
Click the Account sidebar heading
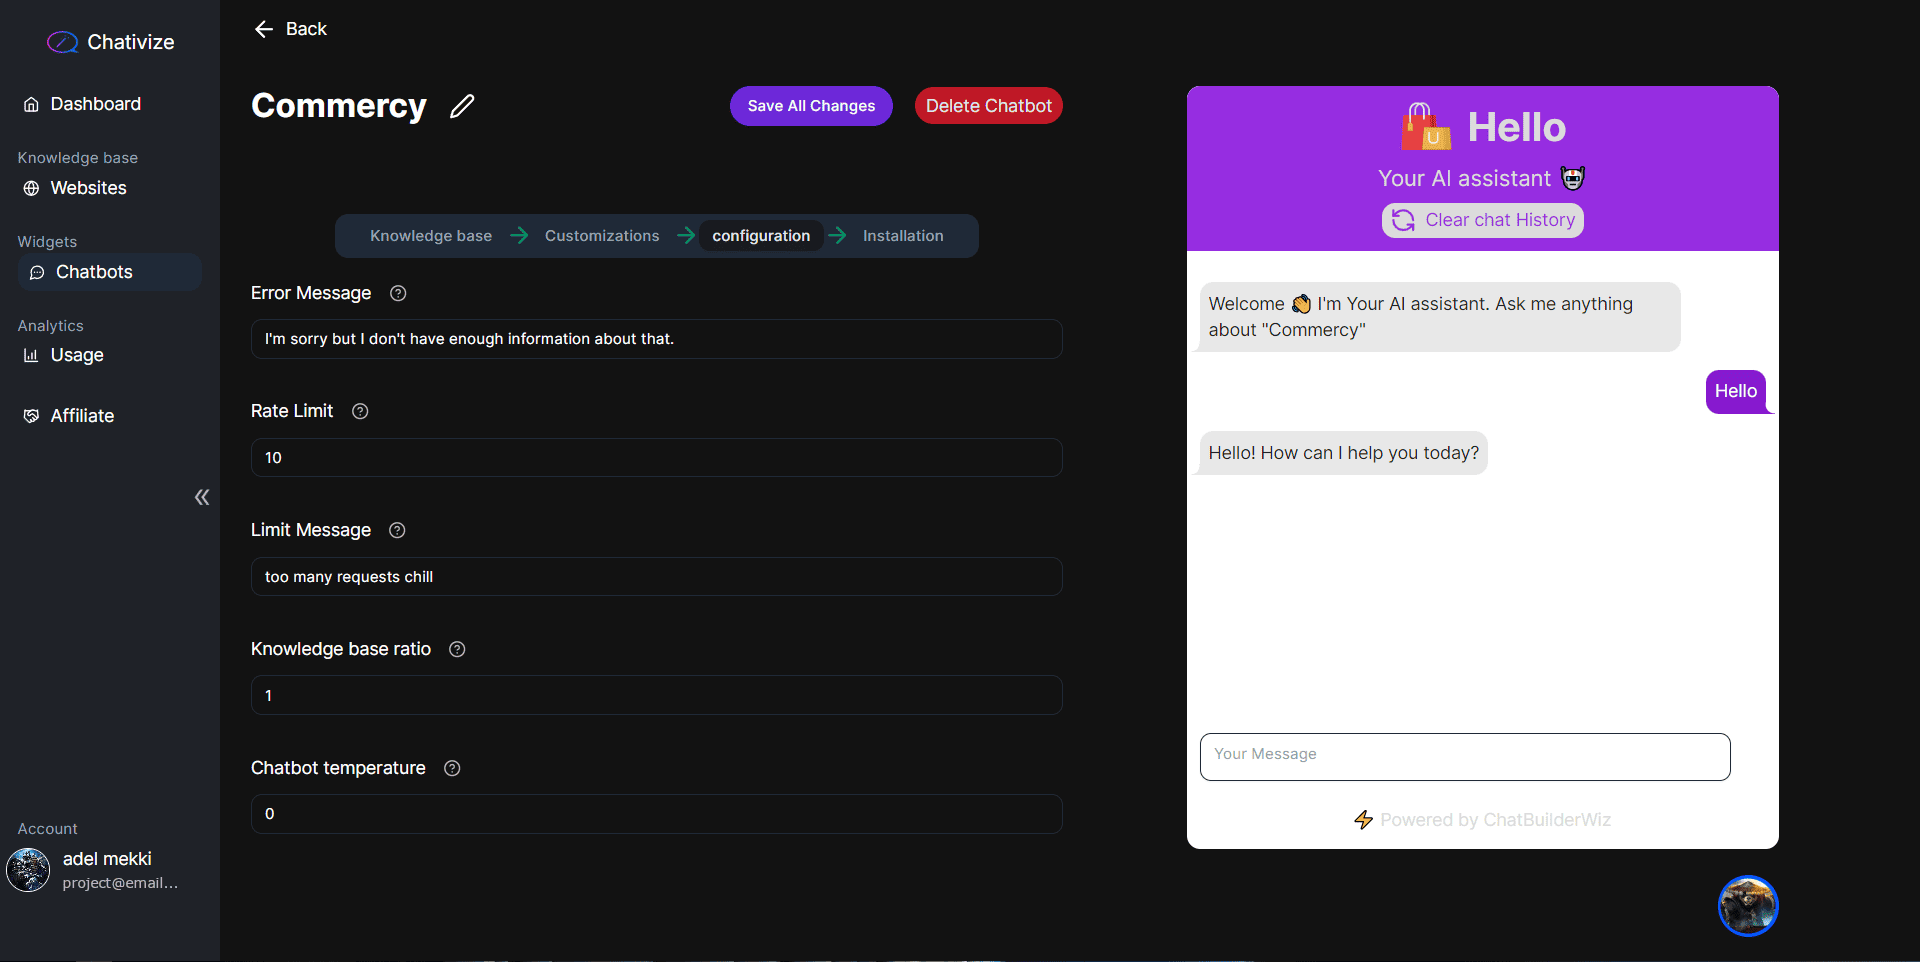click(47, 829)
